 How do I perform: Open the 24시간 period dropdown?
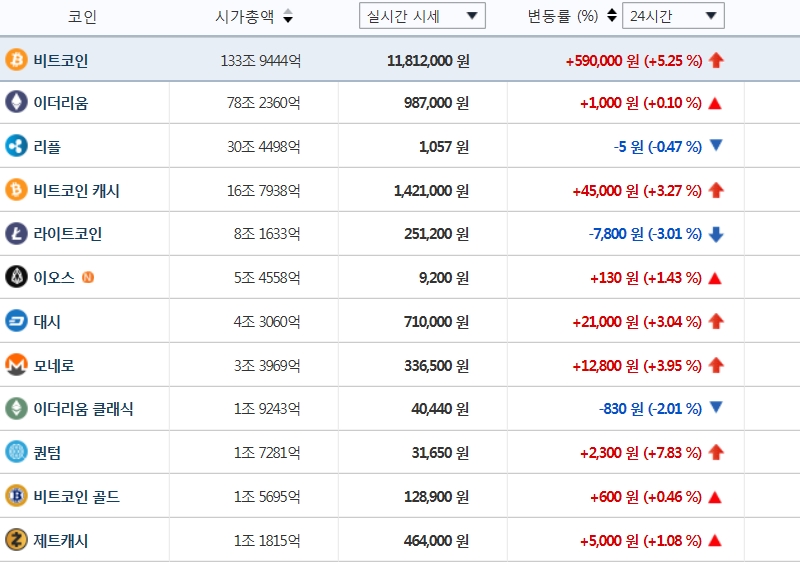click(x=673, y=16)
